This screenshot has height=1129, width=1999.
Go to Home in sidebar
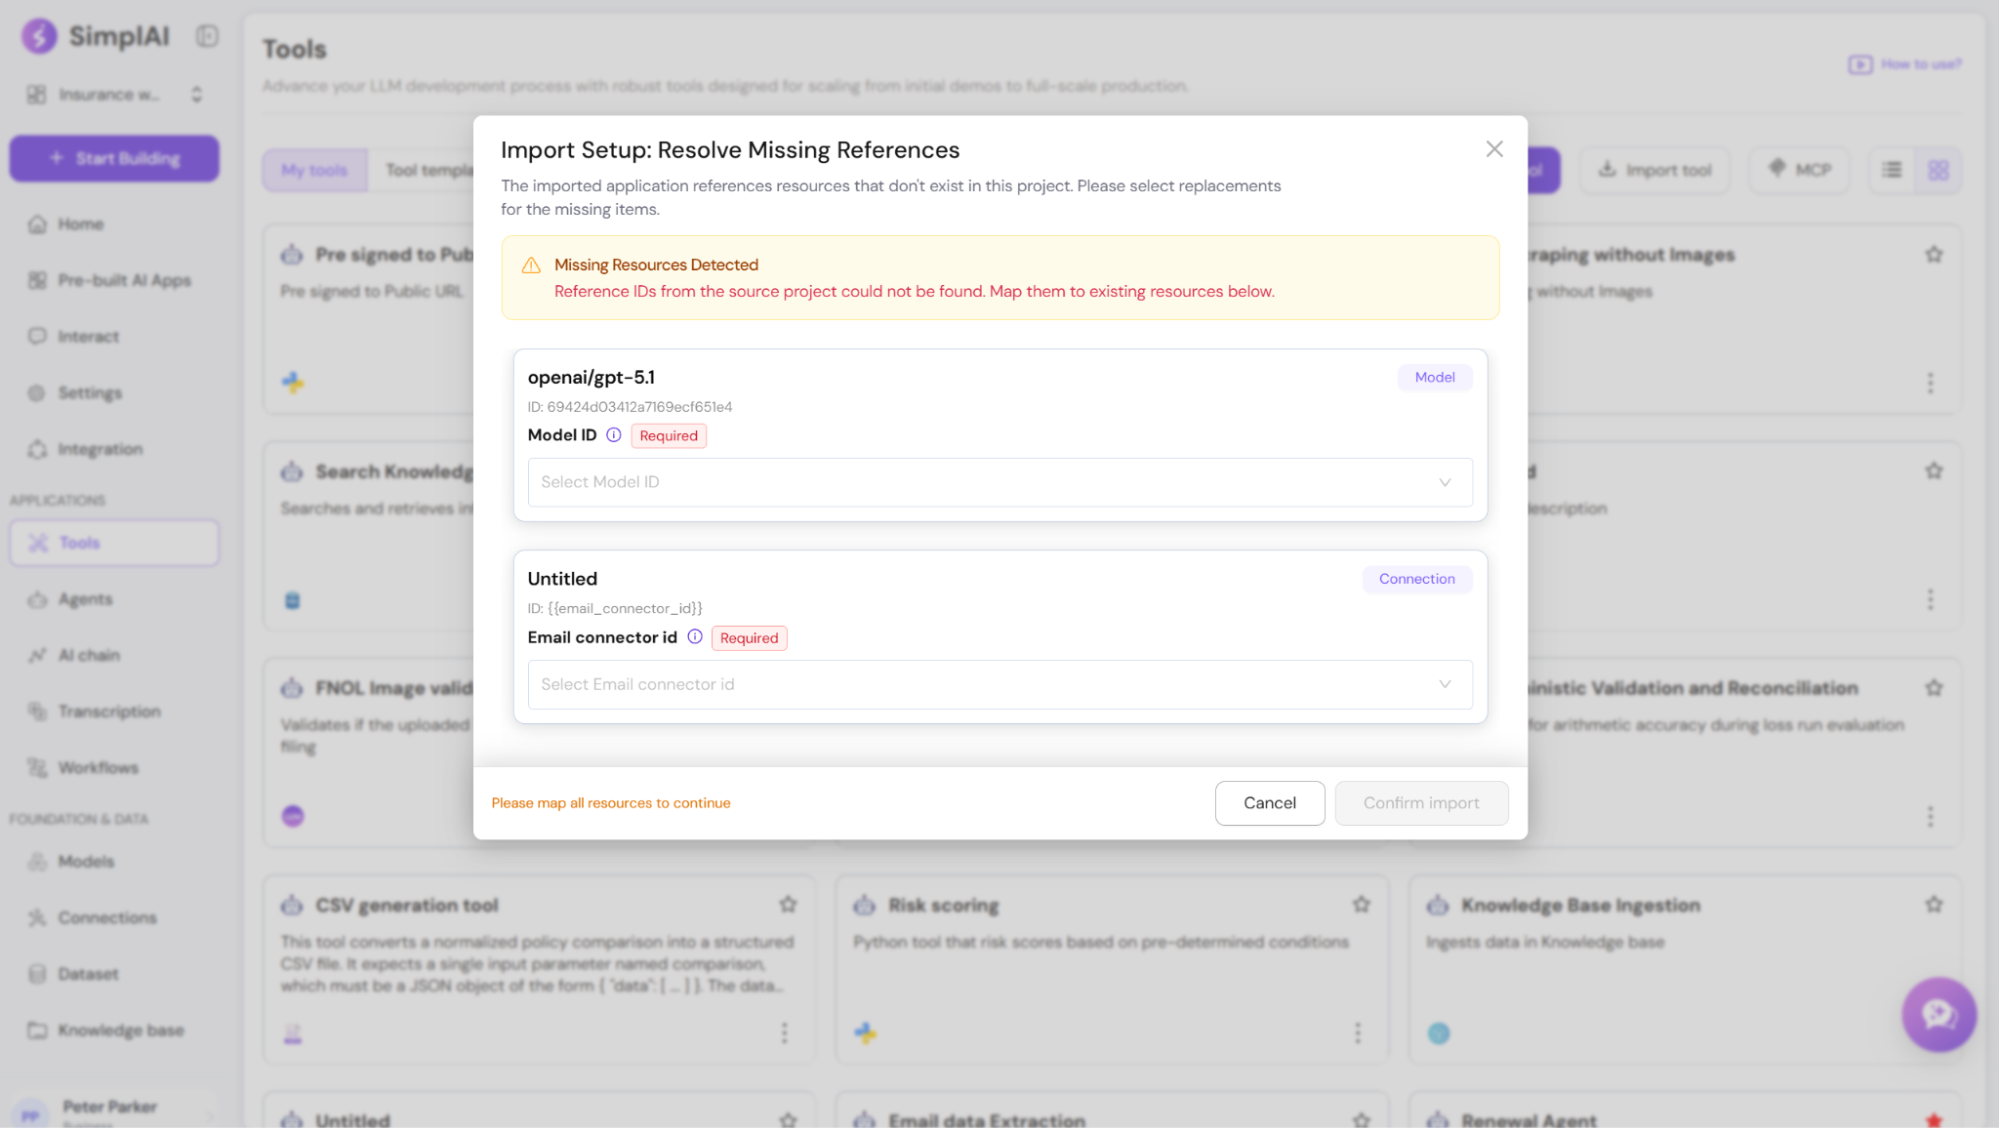click(x=80, y=224)
